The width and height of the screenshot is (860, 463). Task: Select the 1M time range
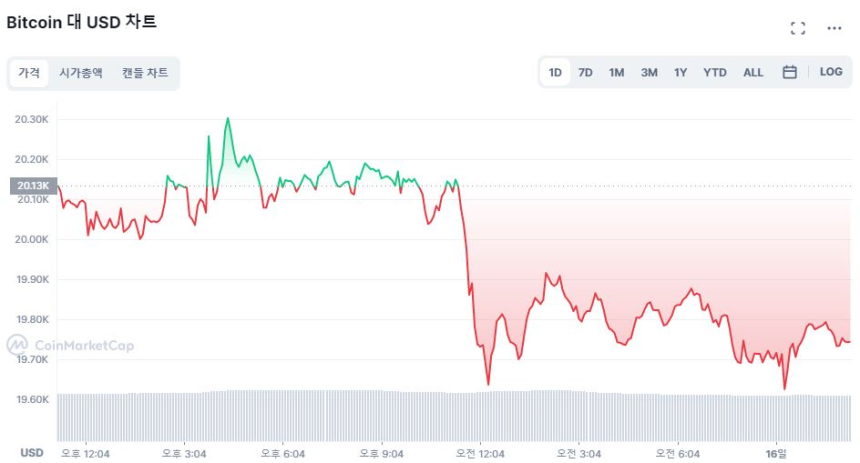point(616,72)
